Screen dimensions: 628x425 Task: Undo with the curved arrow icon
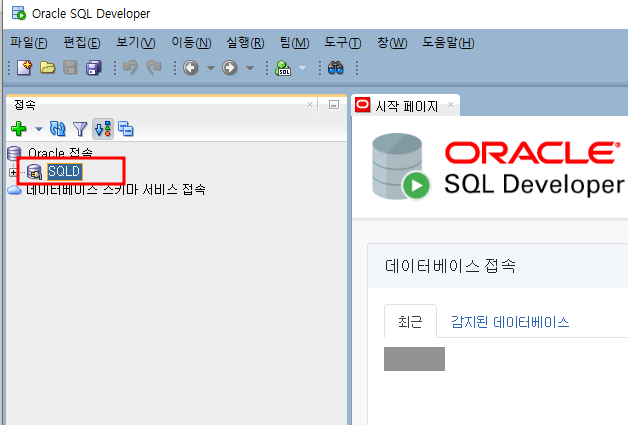(x=130, y=67)
